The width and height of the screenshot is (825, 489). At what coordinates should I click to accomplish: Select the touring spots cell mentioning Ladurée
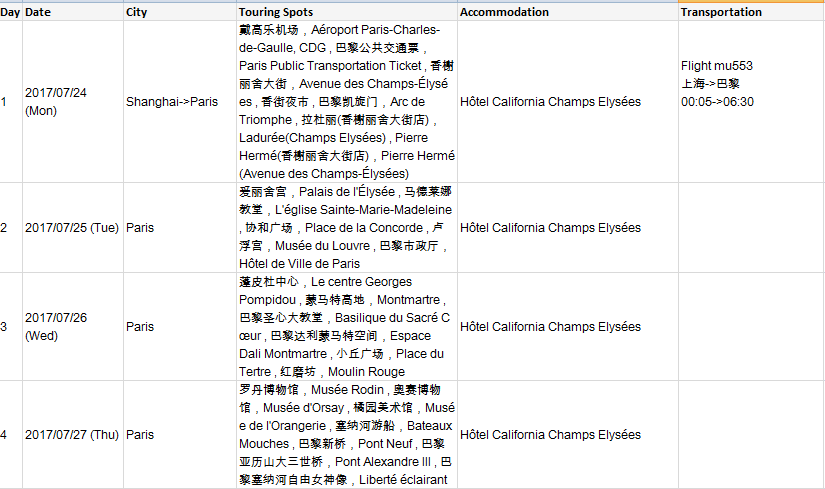pyautogui.click(x=346, y=101)
